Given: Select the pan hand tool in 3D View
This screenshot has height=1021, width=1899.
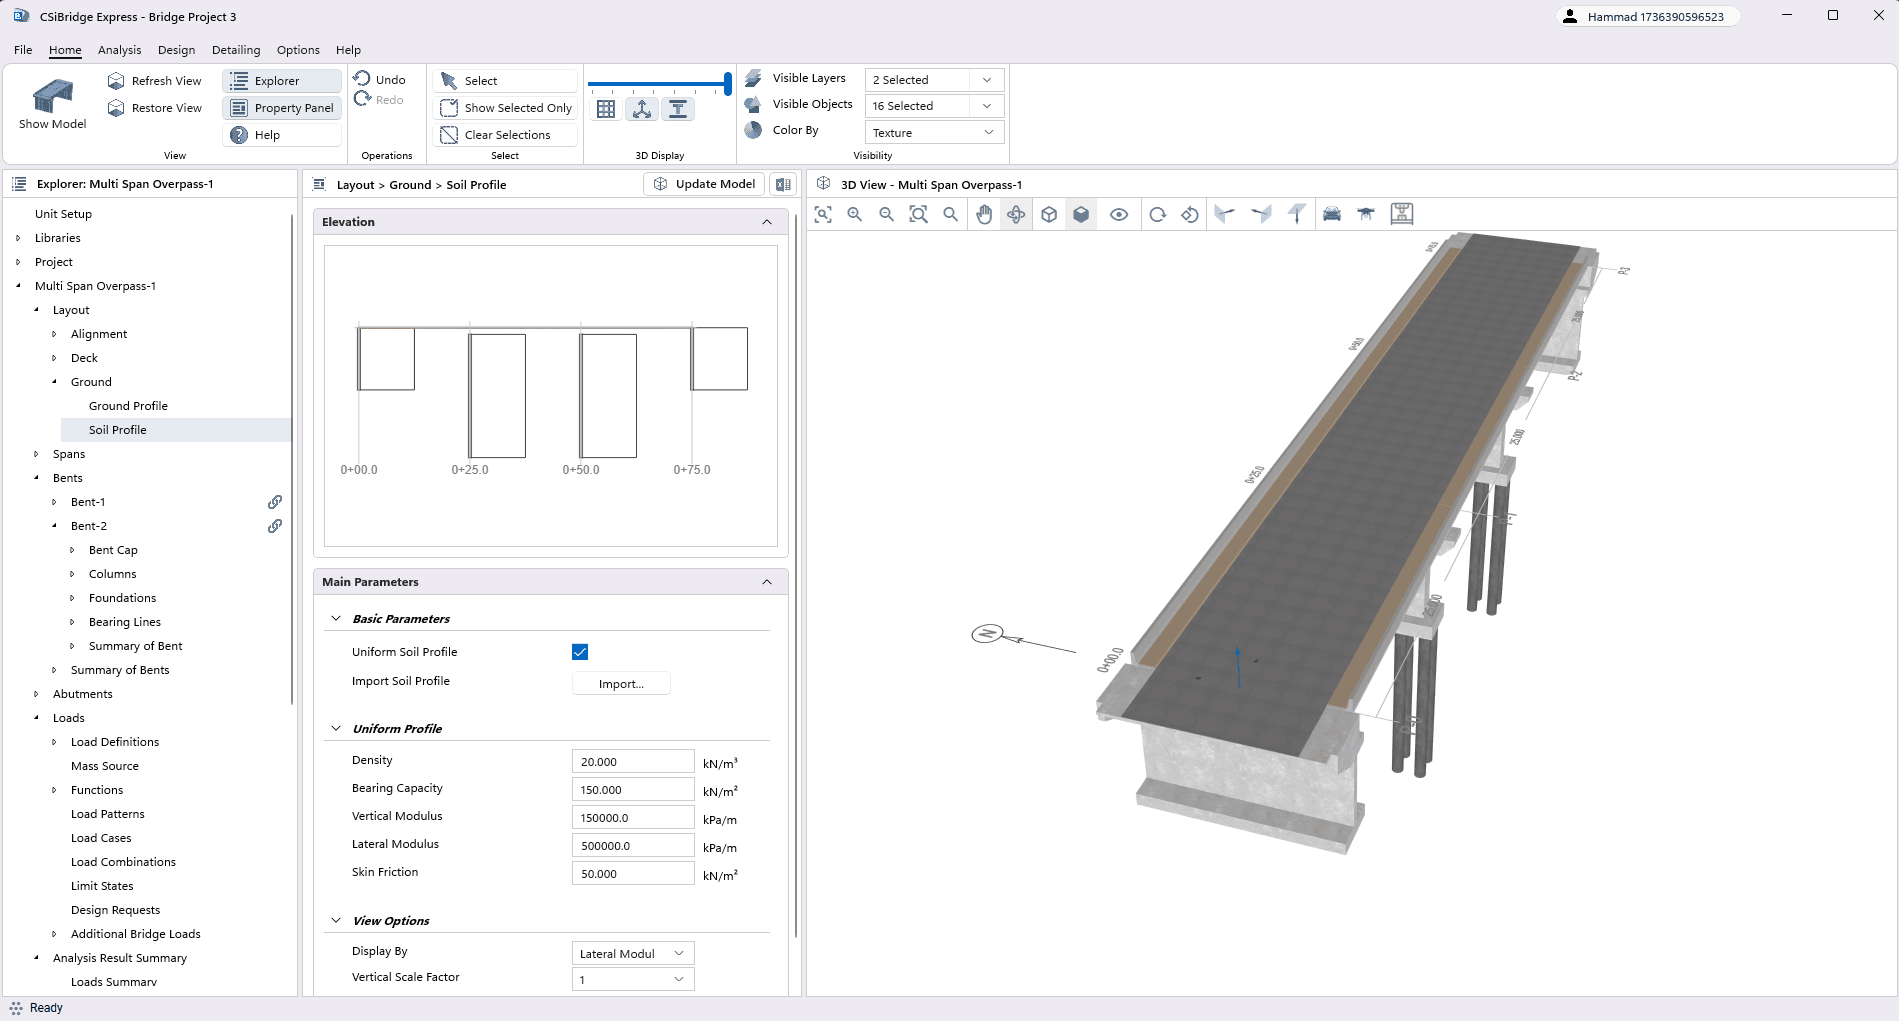Looking at the screenshot, I should coord(984,214).
